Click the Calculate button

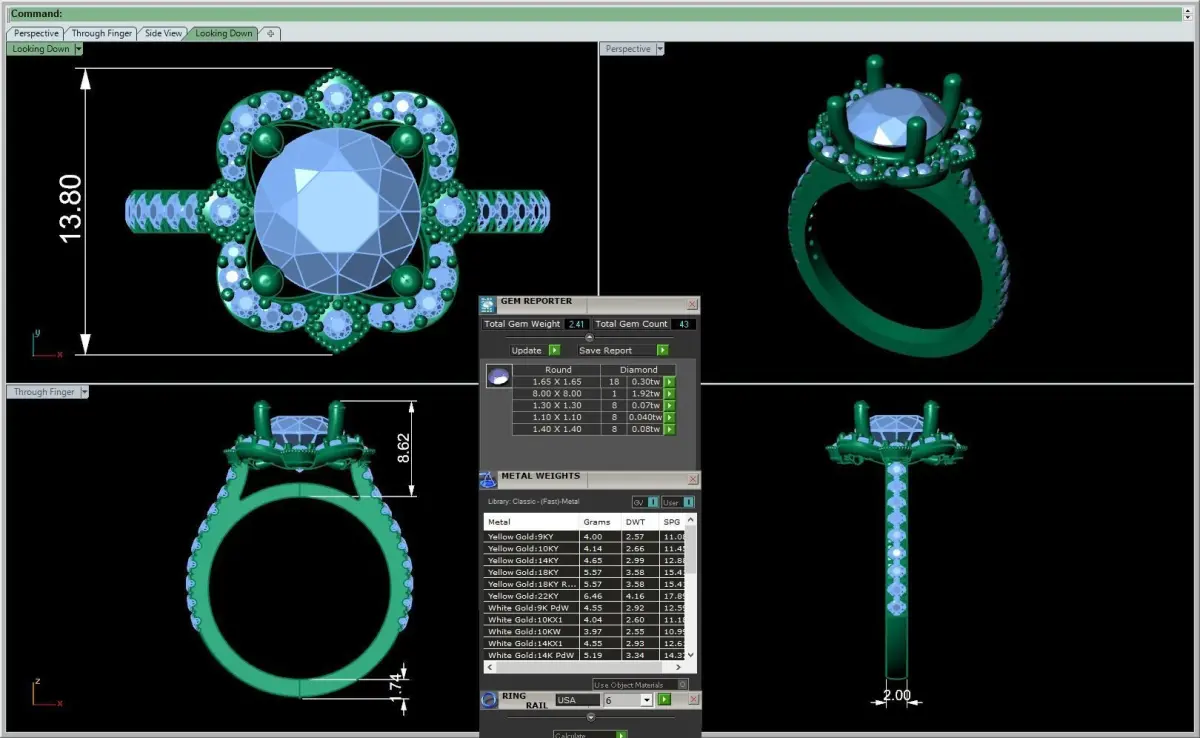tap(584, 734)
